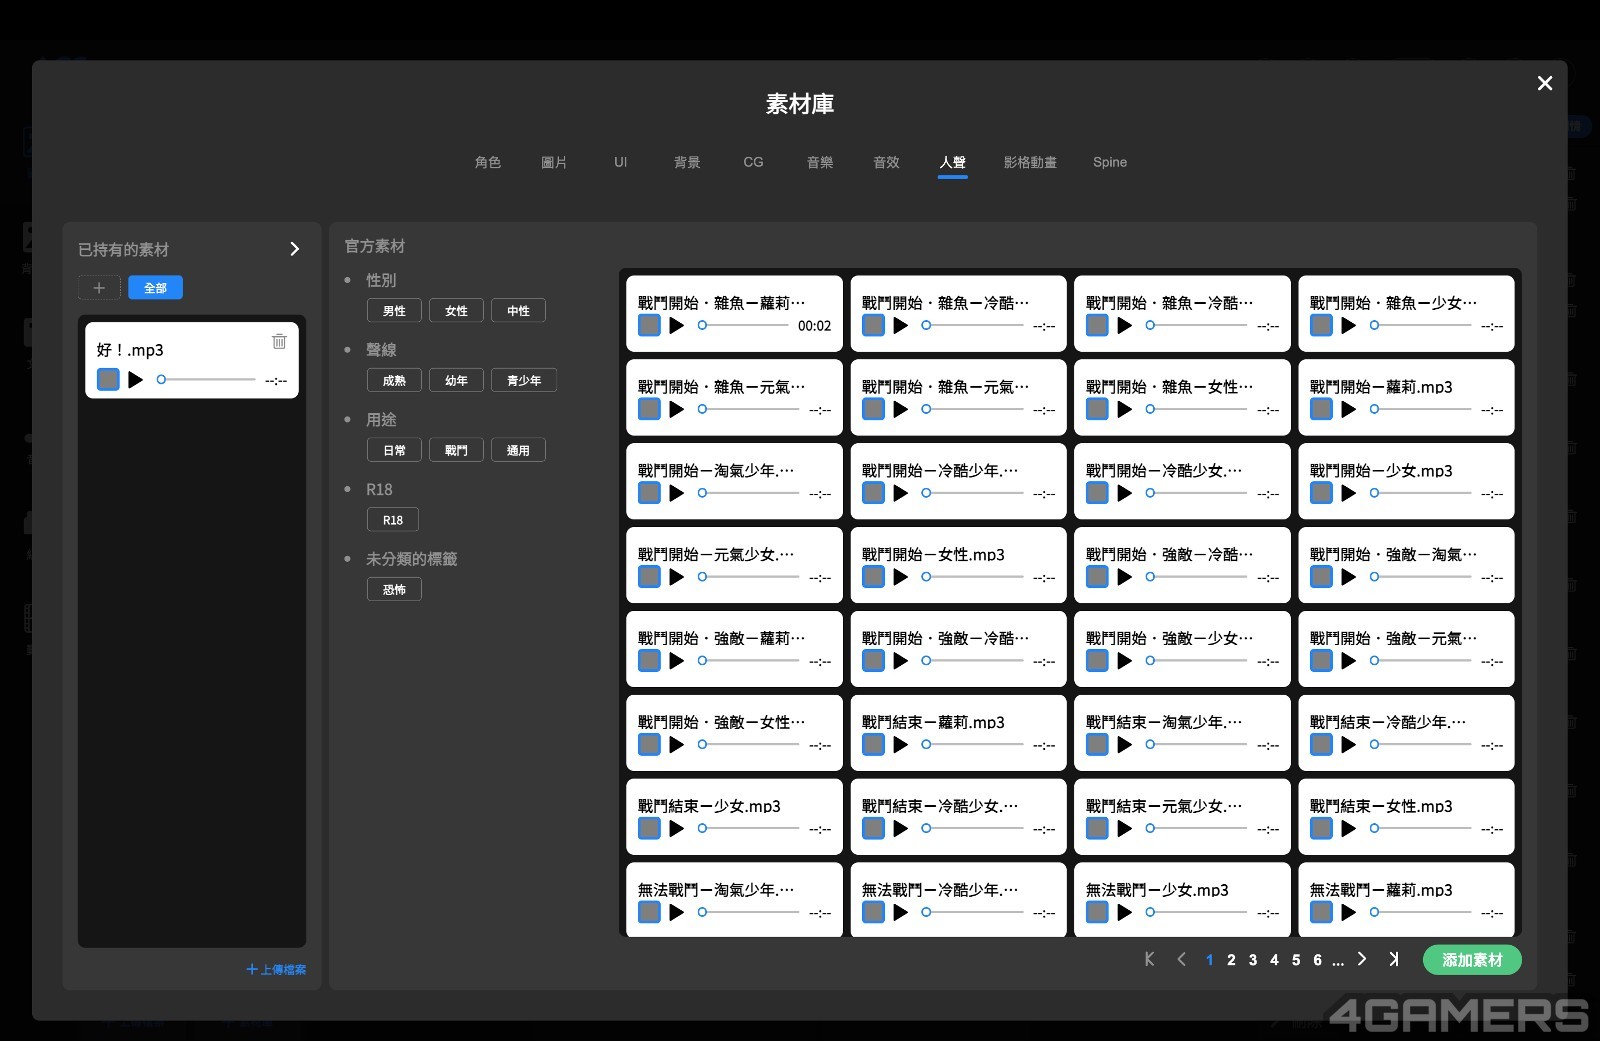Tick the checkbox for 無法戰鬥－蘿莉.mp3

[x=1321, y=913]
